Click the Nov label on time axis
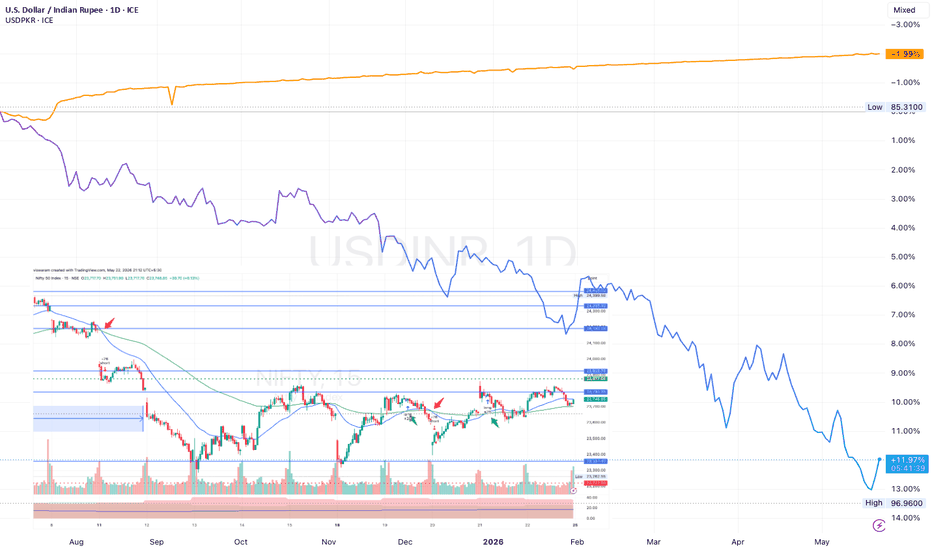The image size is (932, 550). point(328,542)
